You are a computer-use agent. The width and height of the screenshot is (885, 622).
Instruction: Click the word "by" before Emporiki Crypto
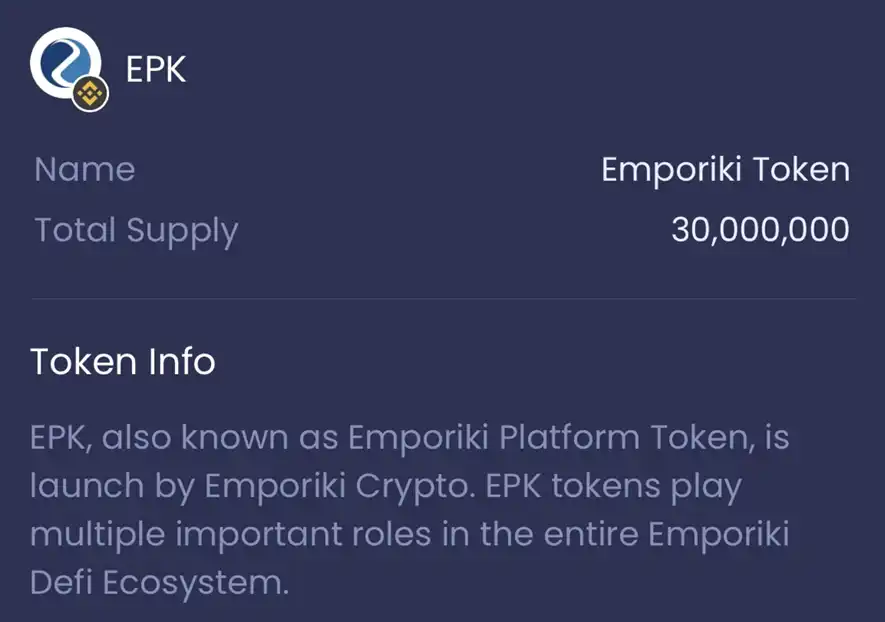(x=174, y=486)
